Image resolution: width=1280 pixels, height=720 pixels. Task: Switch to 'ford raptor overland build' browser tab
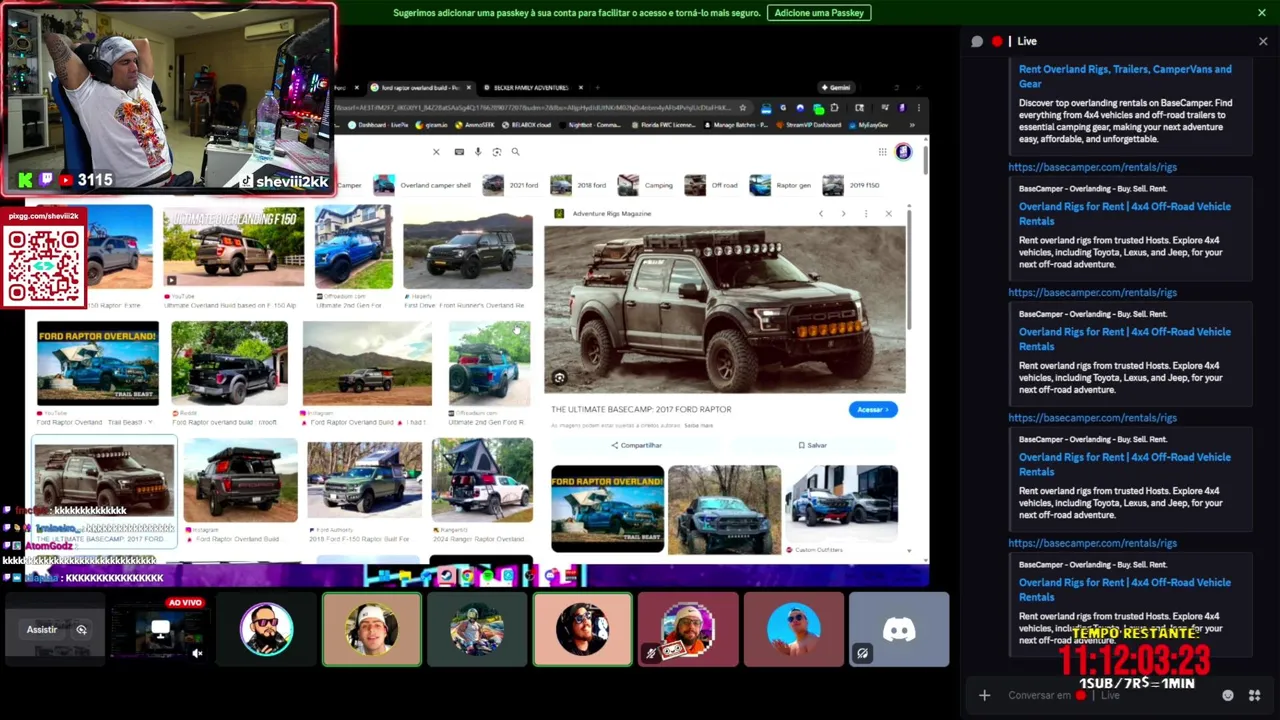click(420, 87)
